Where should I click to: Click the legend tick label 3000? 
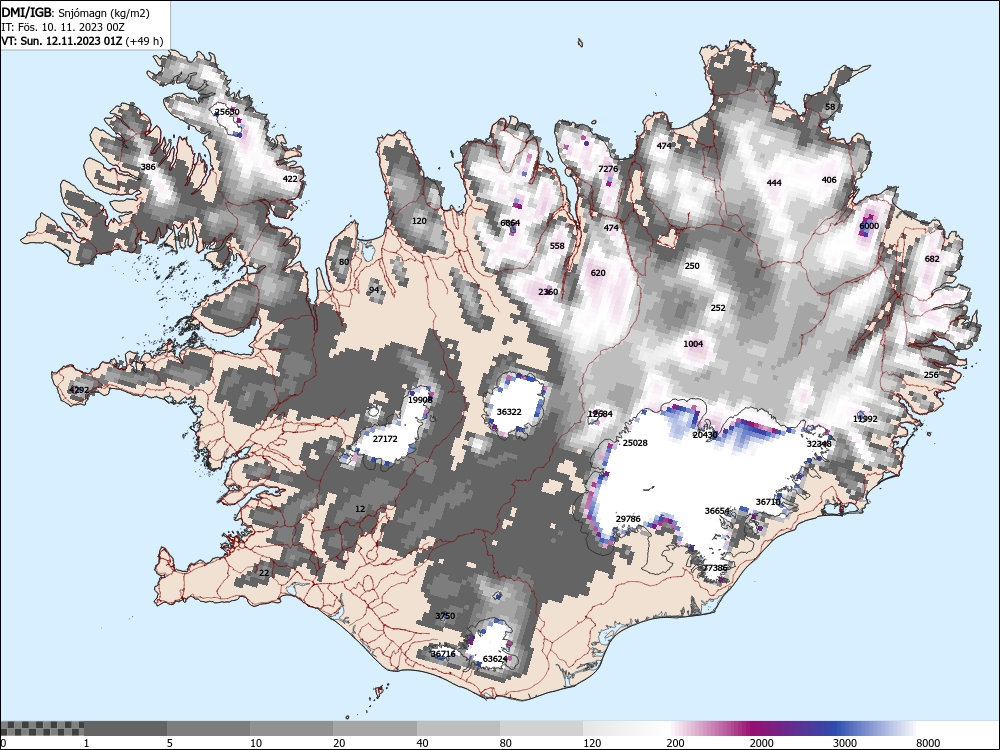[x=845, y=743]
